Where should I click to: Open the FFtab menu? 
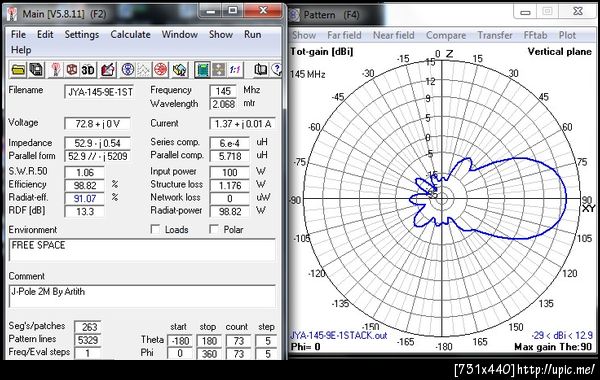(x=535, y=35)
